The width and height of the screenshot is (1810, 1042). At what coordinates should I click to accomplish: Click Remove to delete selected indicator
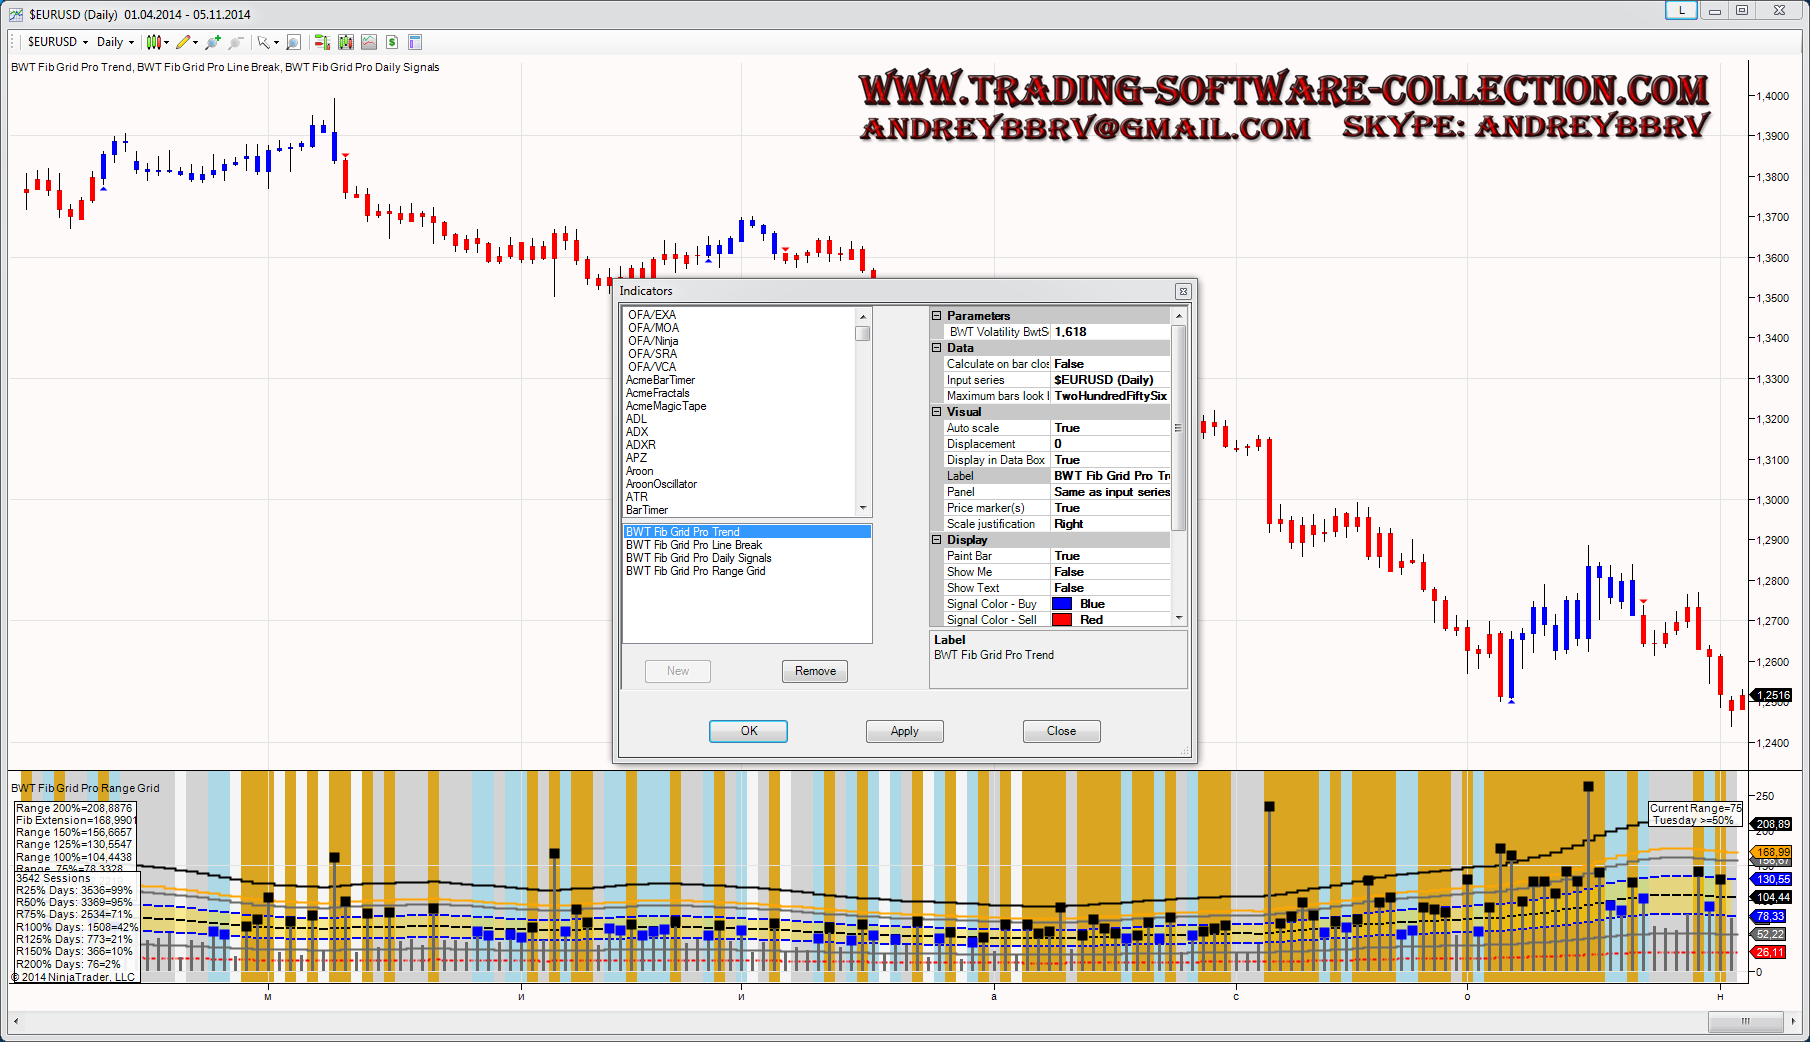[815, 671]
